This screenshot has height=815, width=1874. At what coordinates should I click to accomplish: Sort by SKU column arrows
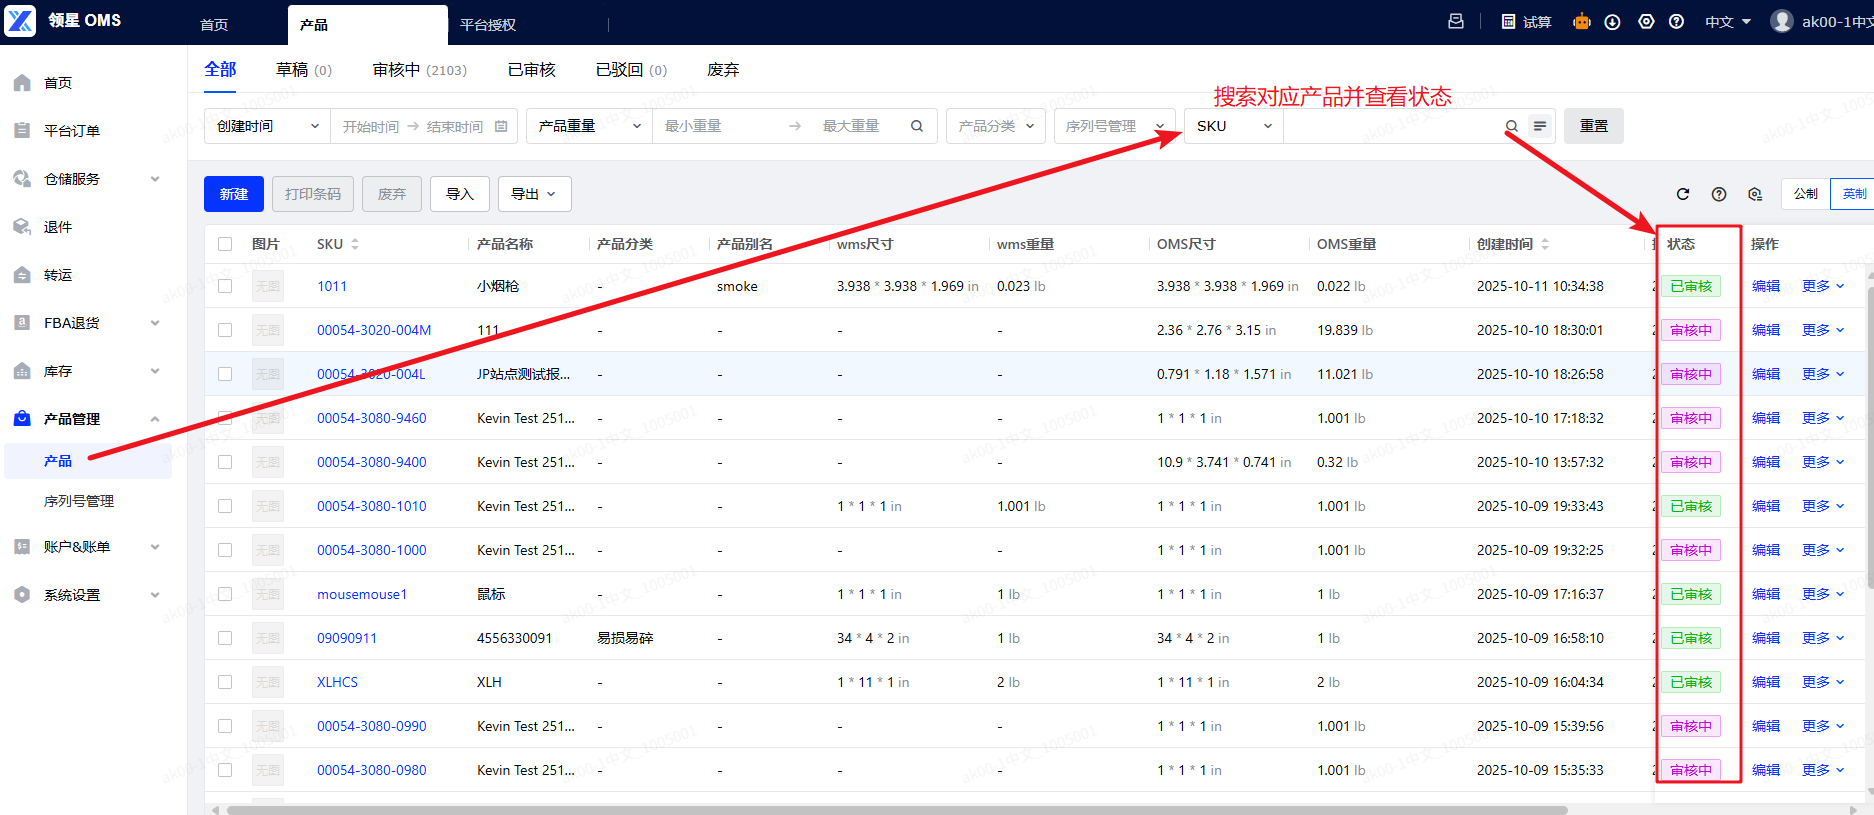[x=355, y=244]
